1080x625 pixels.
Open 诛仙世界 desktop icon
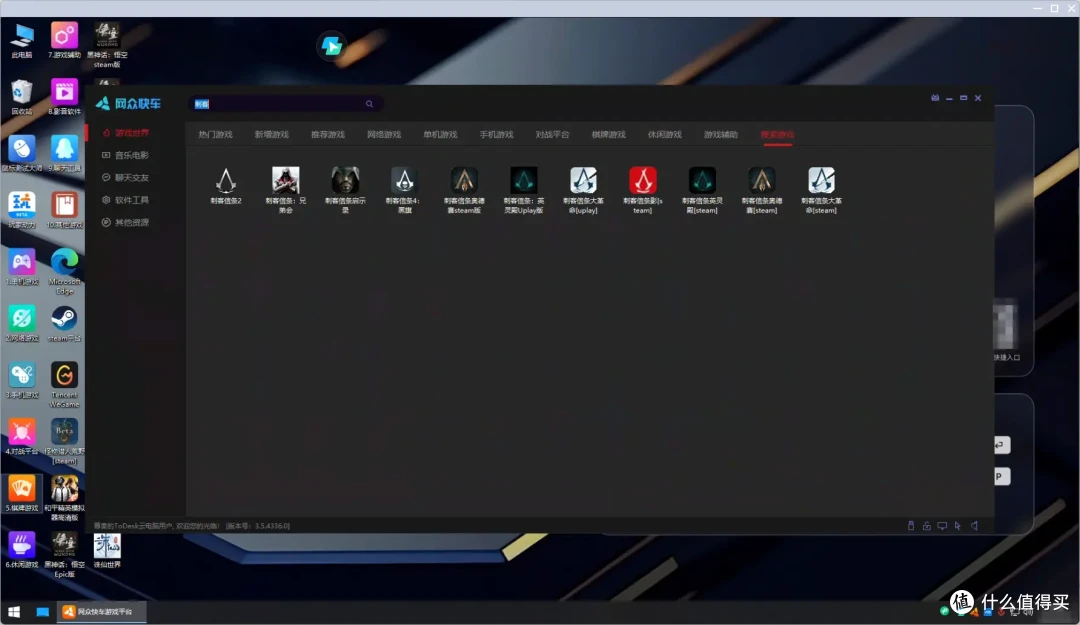click(x=107, y=550)
